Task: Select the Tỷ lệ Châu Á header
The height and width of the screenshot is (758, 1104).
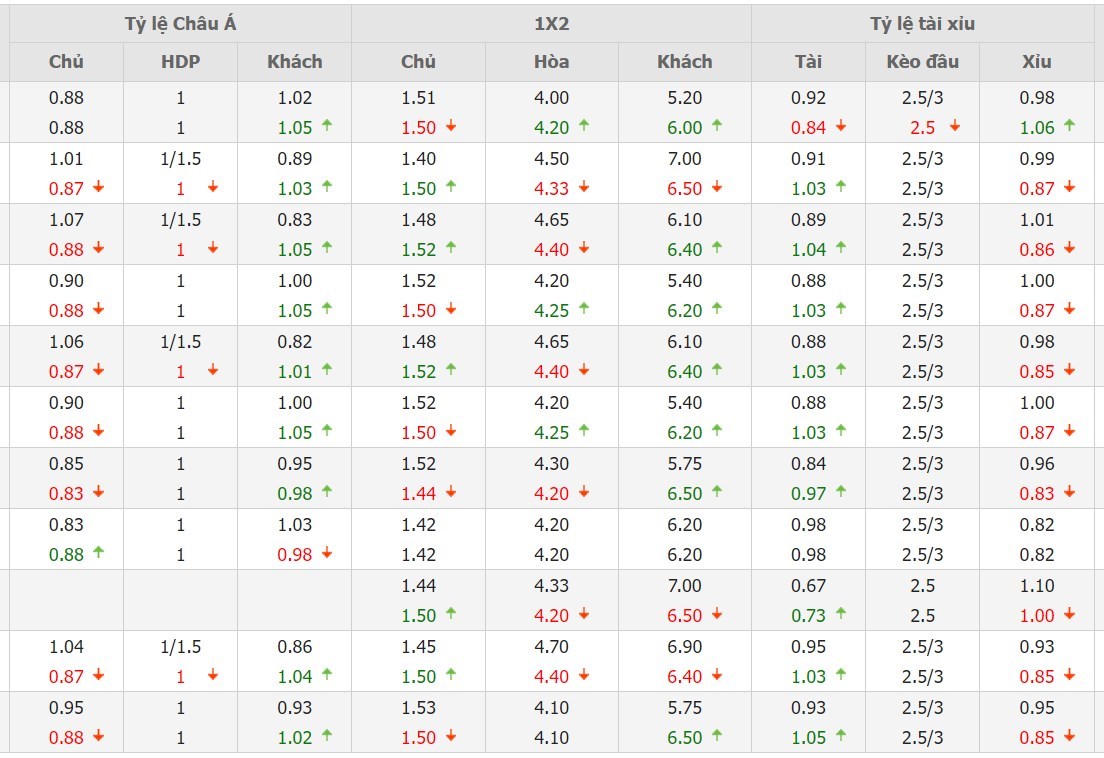Action: [x=180, y=24]
